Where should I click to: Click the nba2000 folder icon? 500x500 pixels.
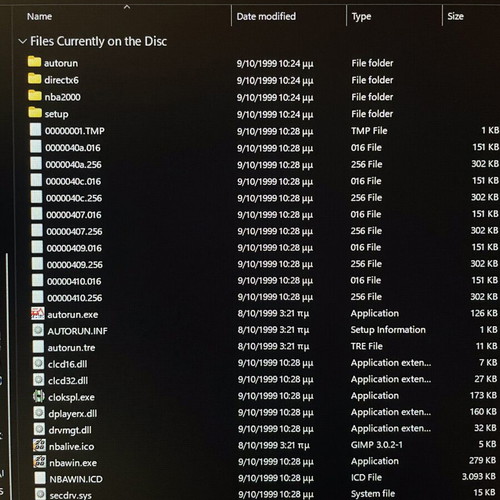pyautogui.click(x=35, y=96)
